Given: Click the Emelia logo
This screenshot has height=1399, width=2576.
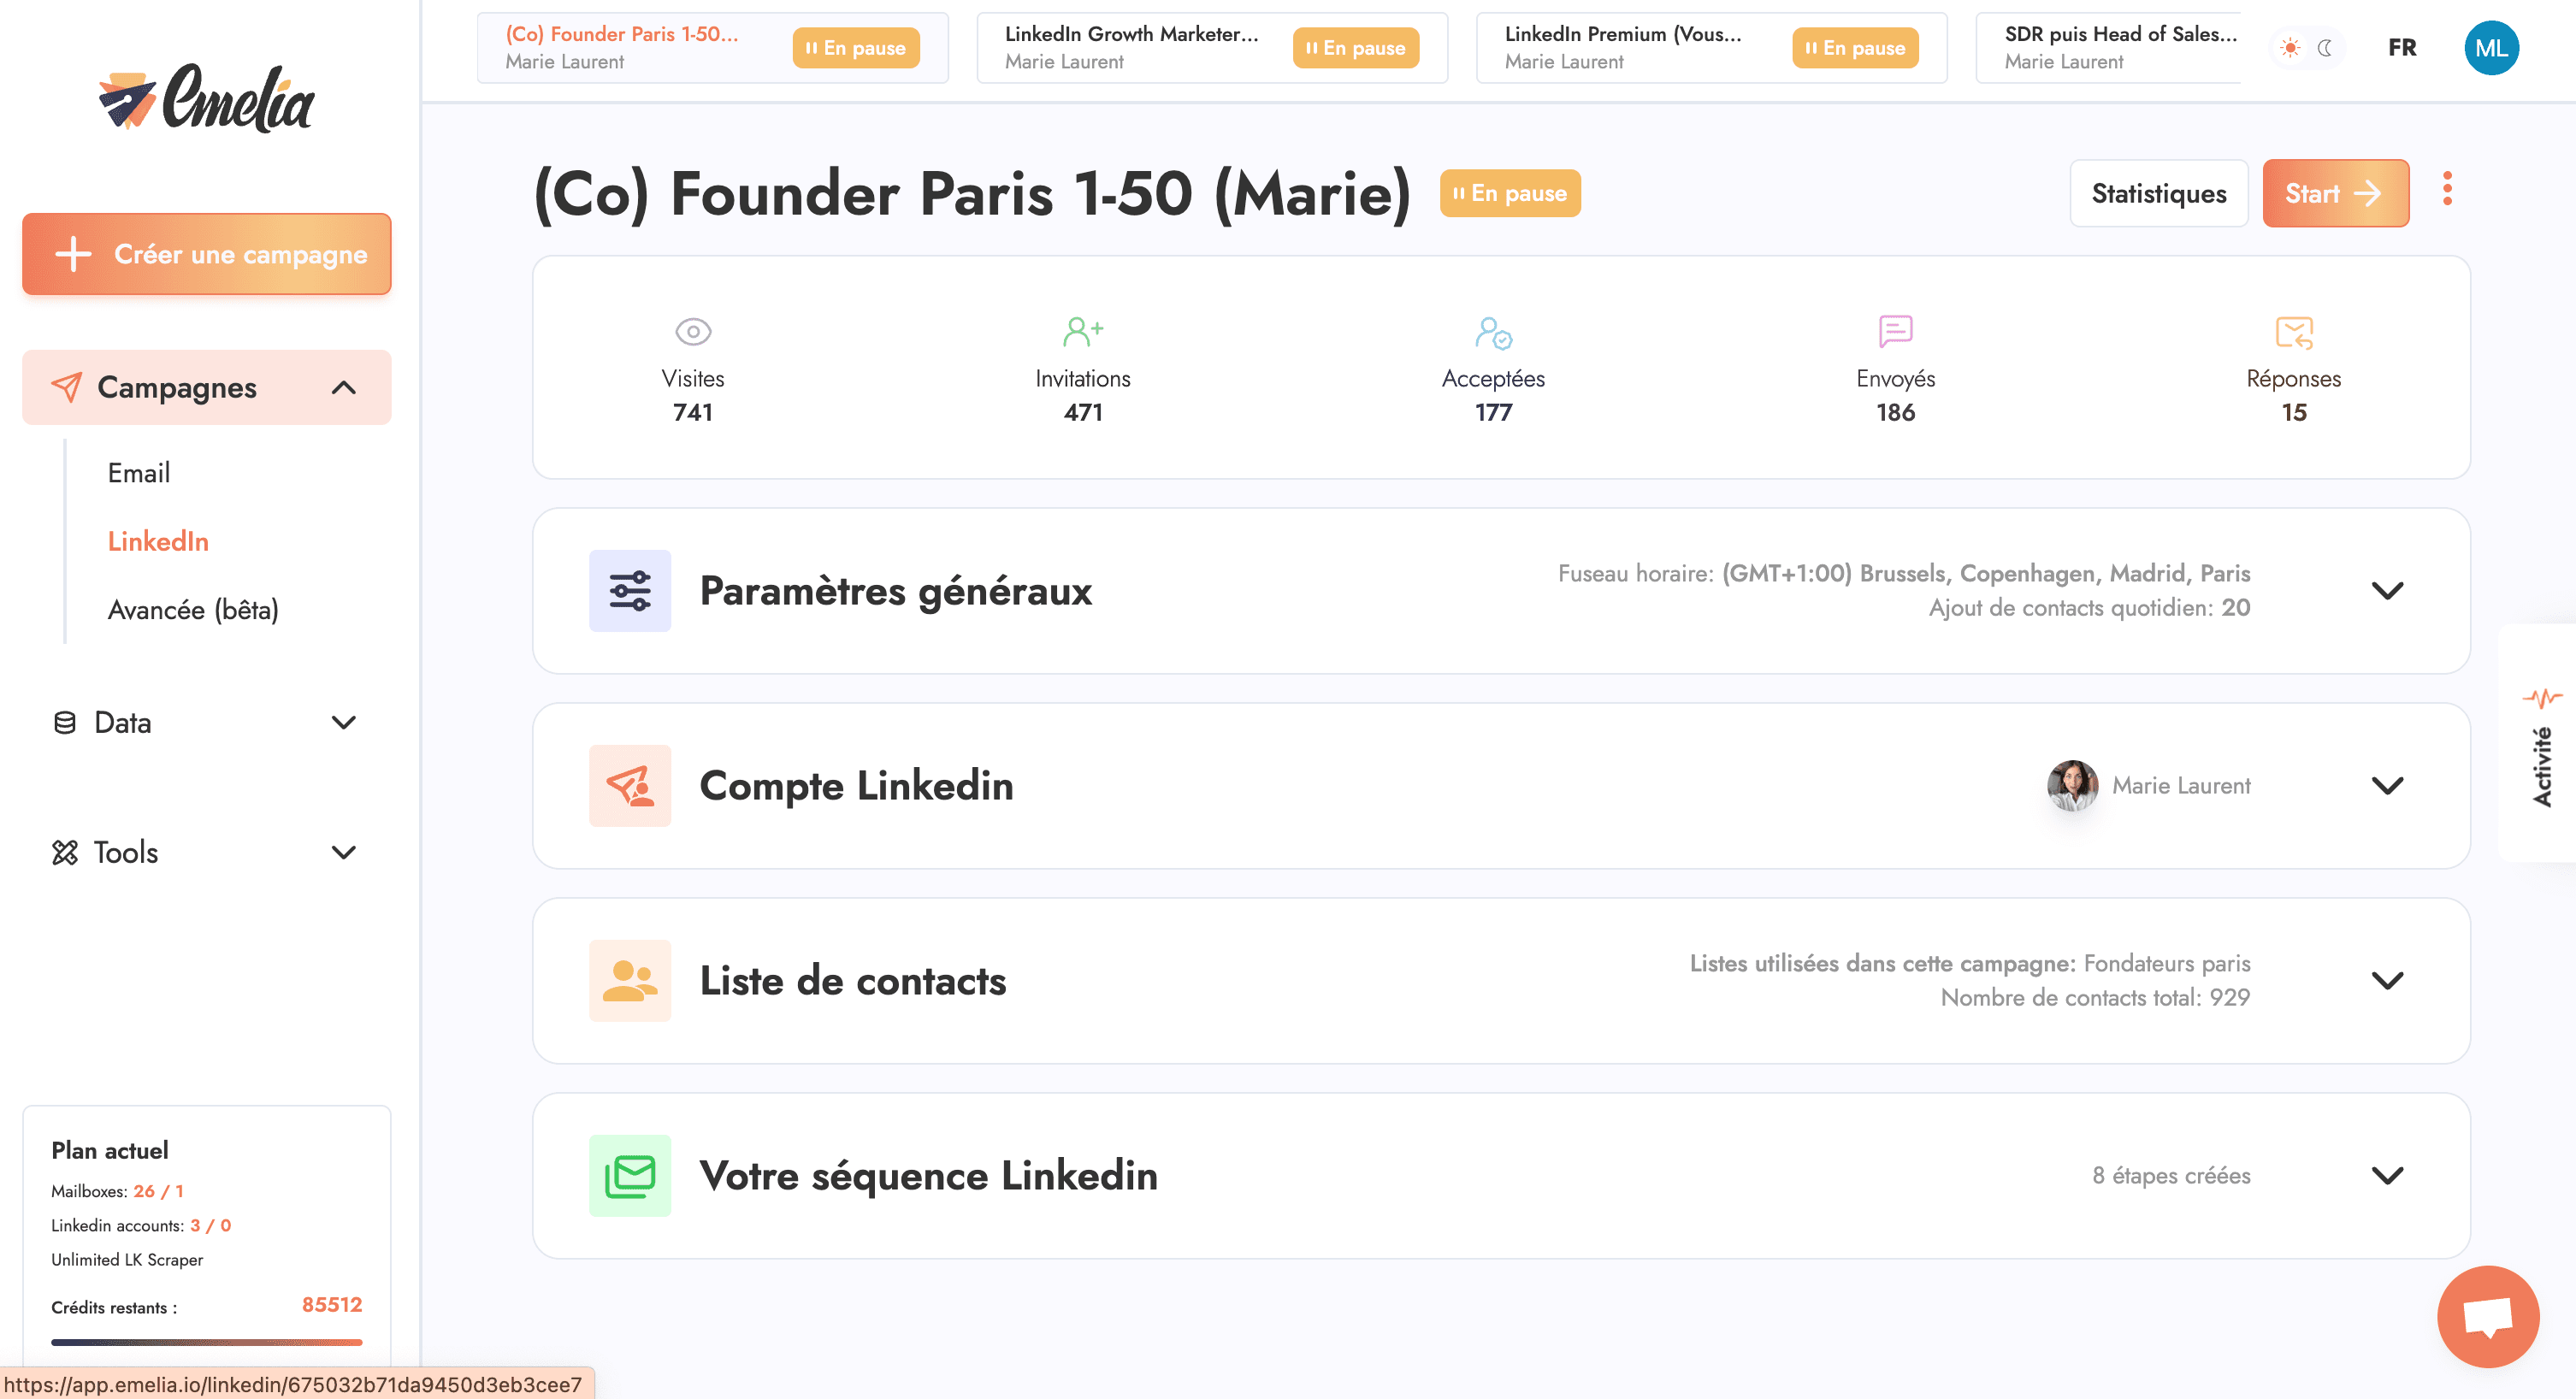Looking at the screenshot, I should point(206,98).
